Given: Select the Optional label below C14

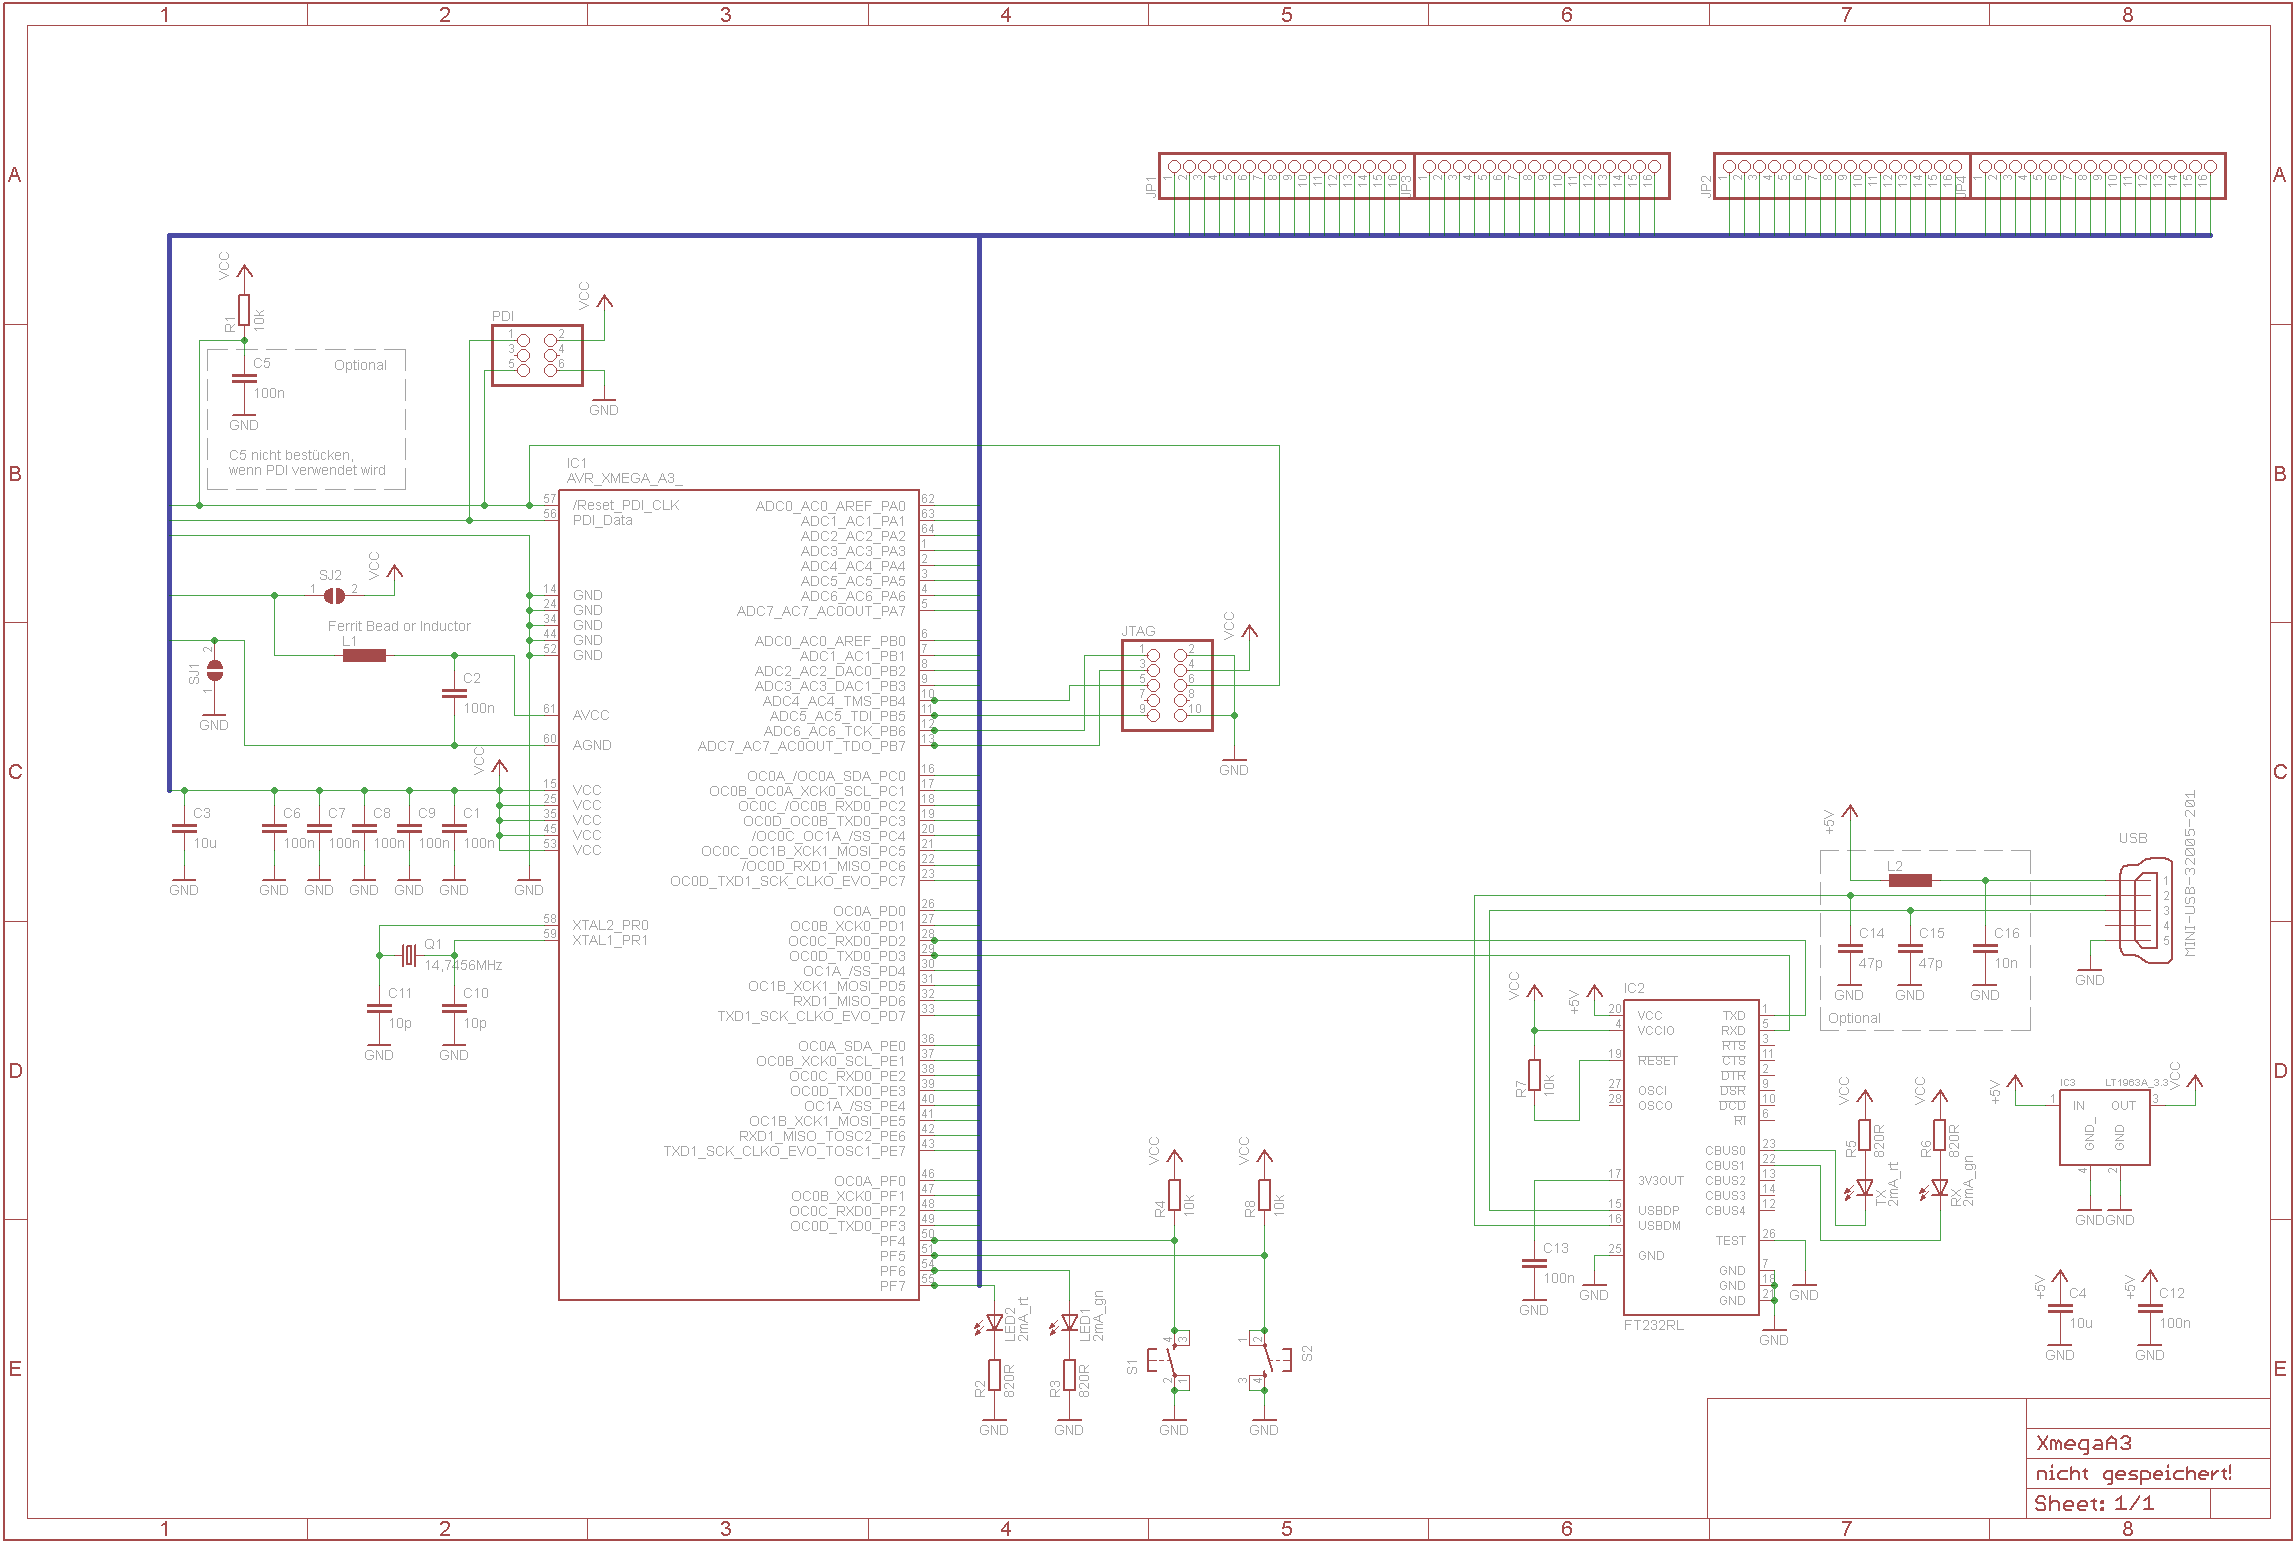Looking at the screenshot, I should click(1854, 1018).
